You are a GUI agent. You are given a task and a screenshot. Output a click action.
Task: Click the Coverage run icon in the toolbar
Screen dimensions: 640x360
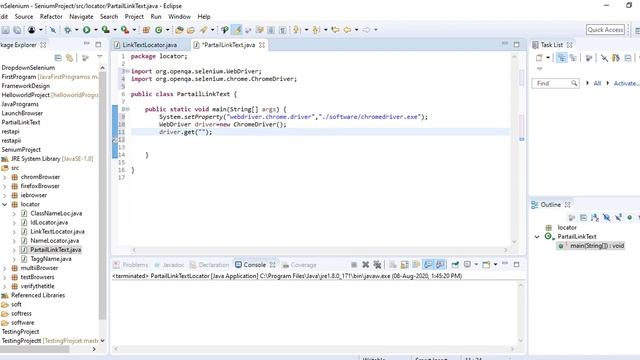(105, 30)
